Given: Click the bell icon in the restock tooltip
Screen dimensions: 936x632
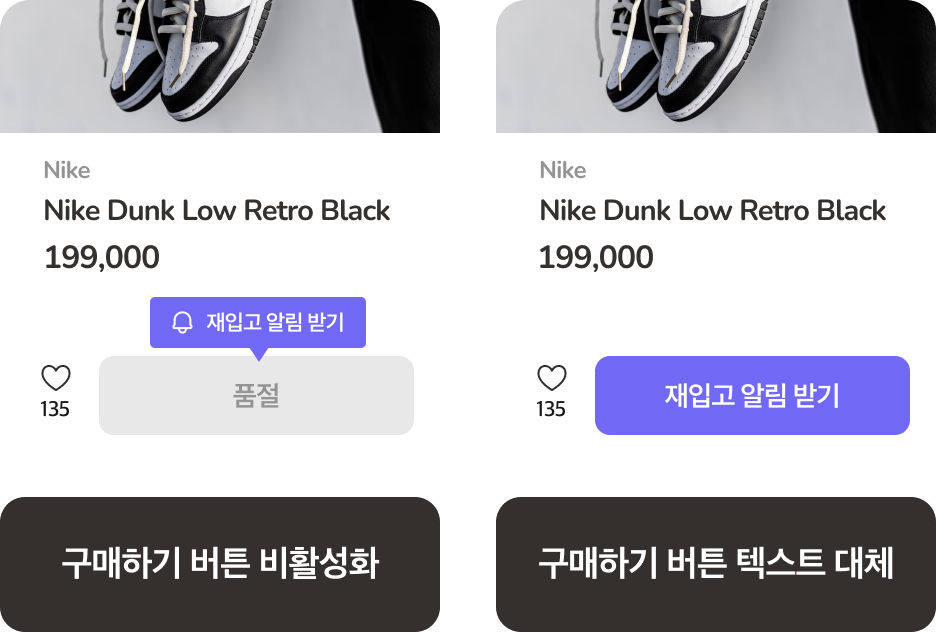Looking at the screenshot, I should tap(182, 322).
